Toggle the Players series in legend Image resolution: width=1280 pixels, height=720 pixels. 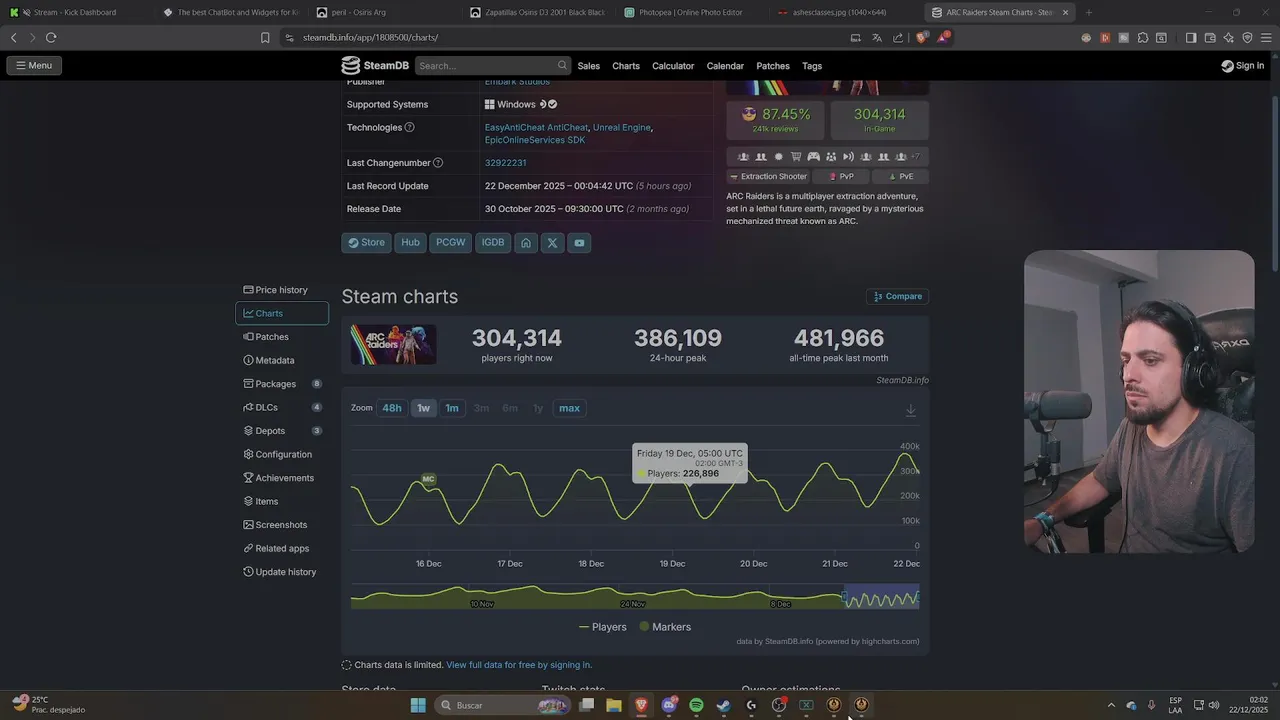point(603,627)
